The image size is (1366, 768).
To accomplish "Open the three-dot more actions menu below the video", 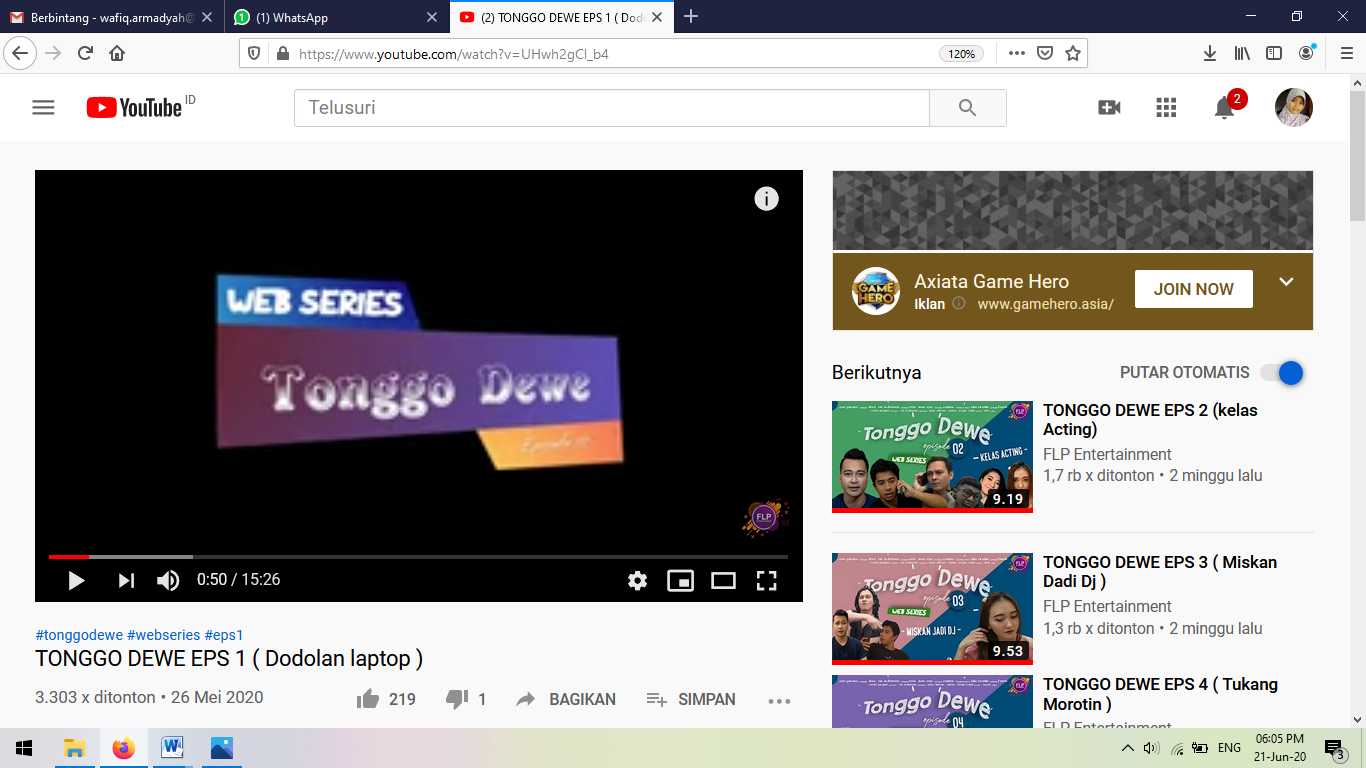I will tap(779, 701).
